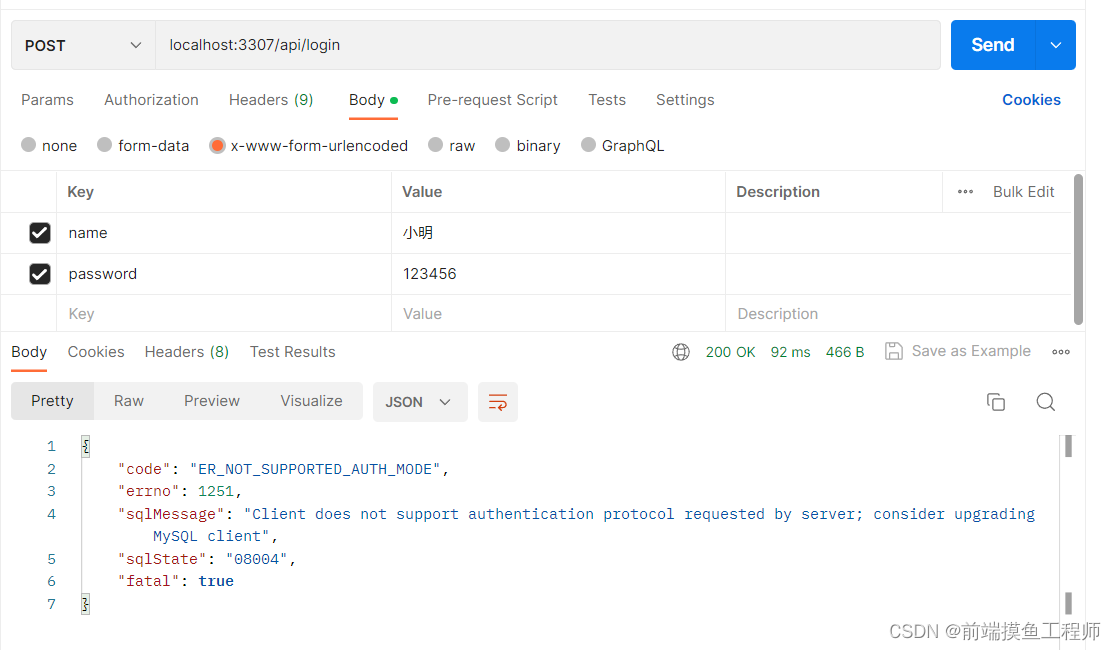Viewport: 1116px width, 650px height.
Task: Open the response Headers (8) tab
Action: click(186, 351)
